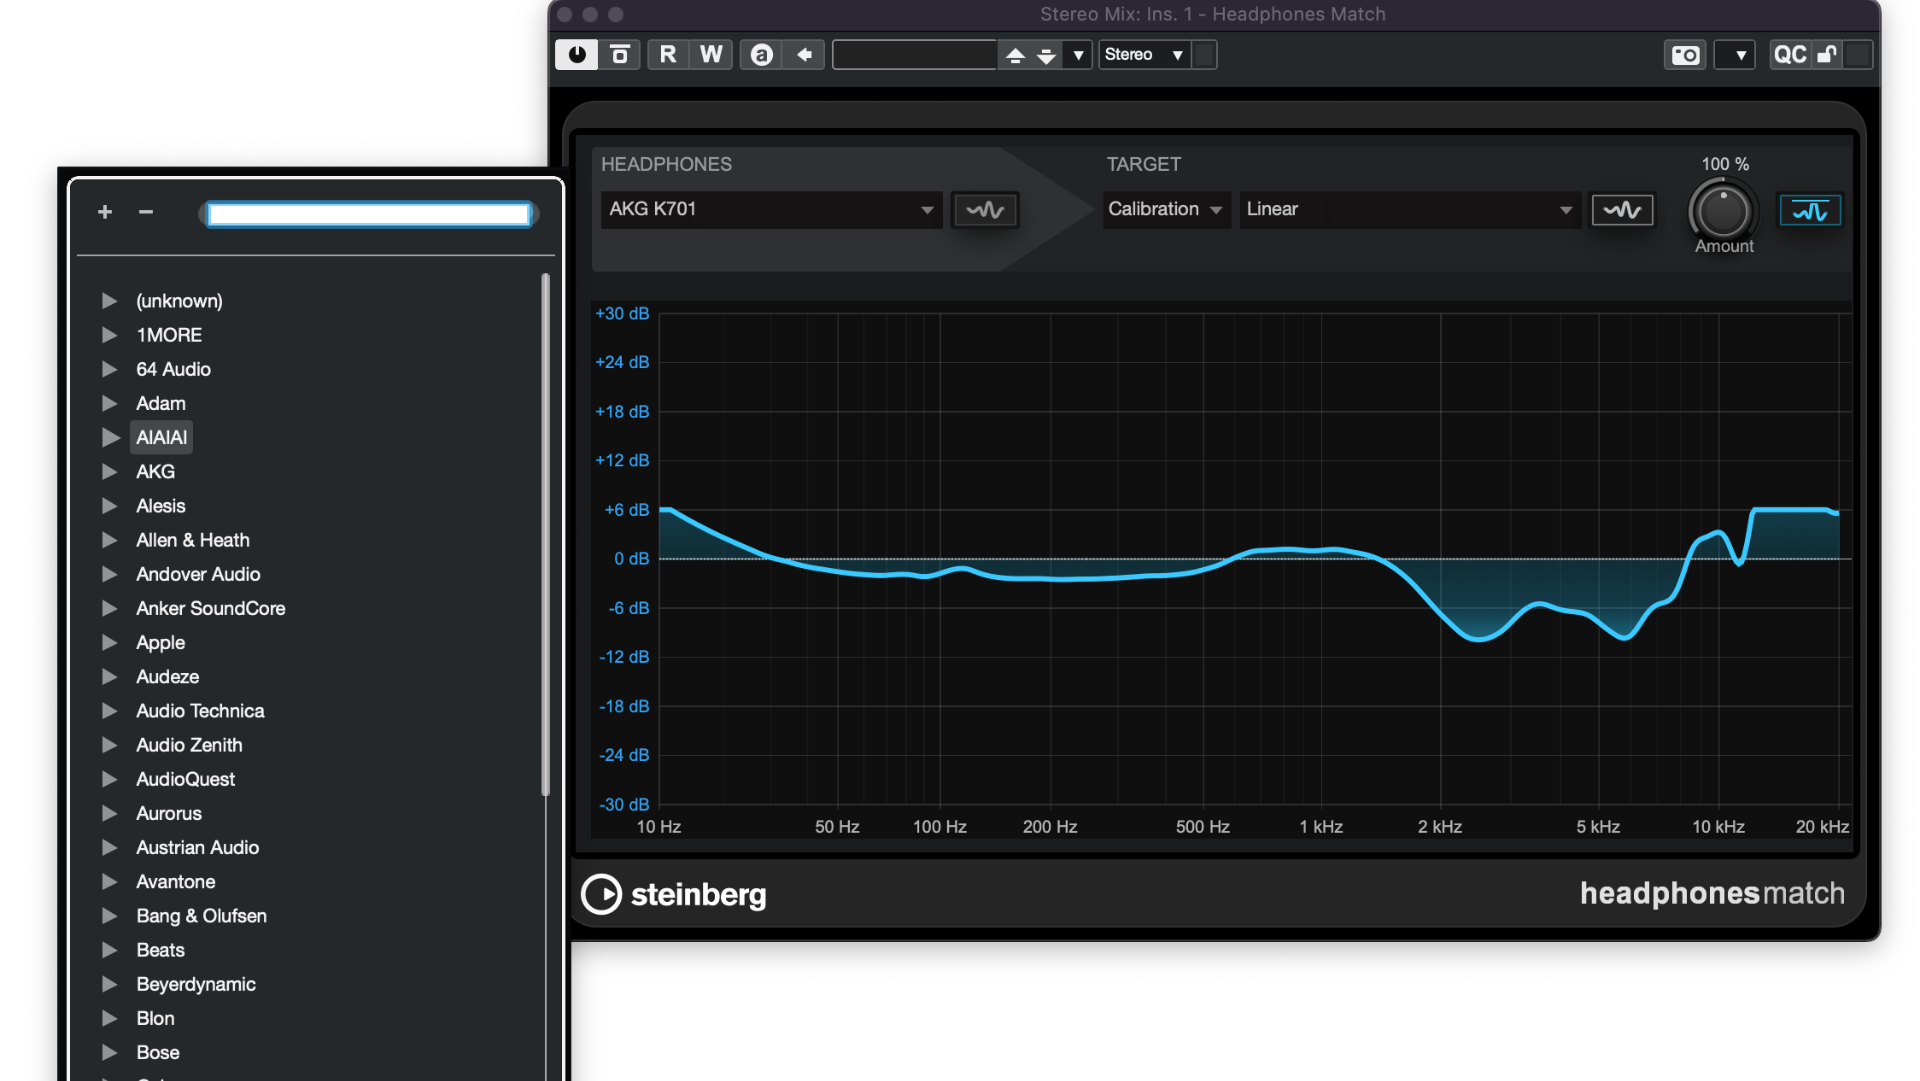Select Beats in the brand list
This screenshot has width=1920, height=1081.
click(x=160, y=950)
